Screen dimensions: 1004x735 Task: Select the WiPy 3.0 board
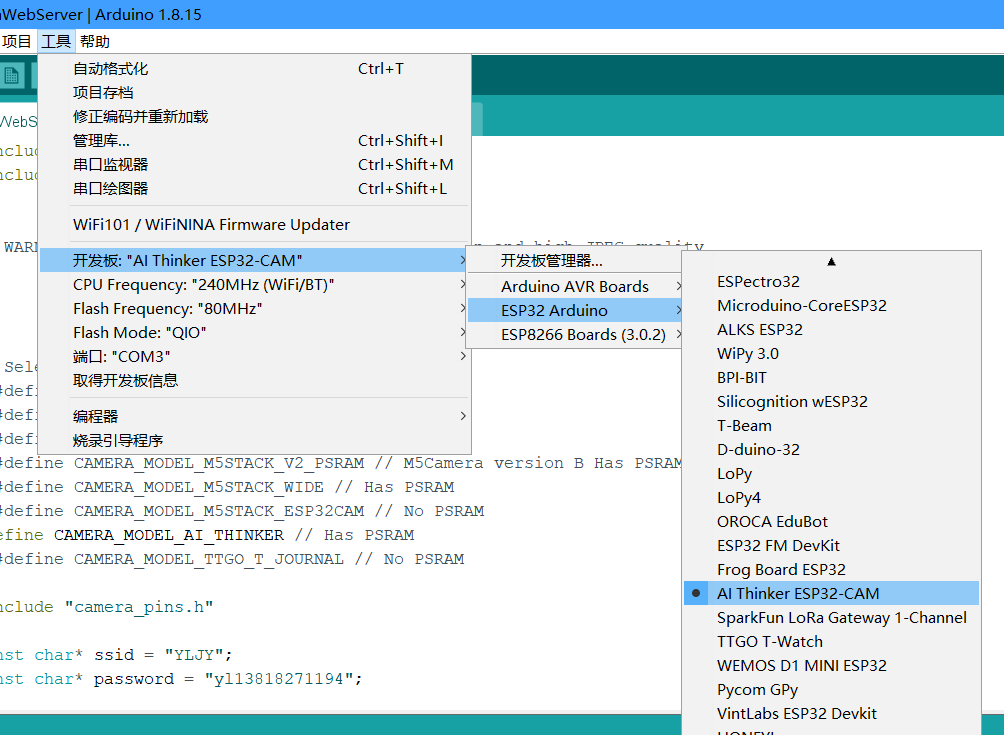831,353
